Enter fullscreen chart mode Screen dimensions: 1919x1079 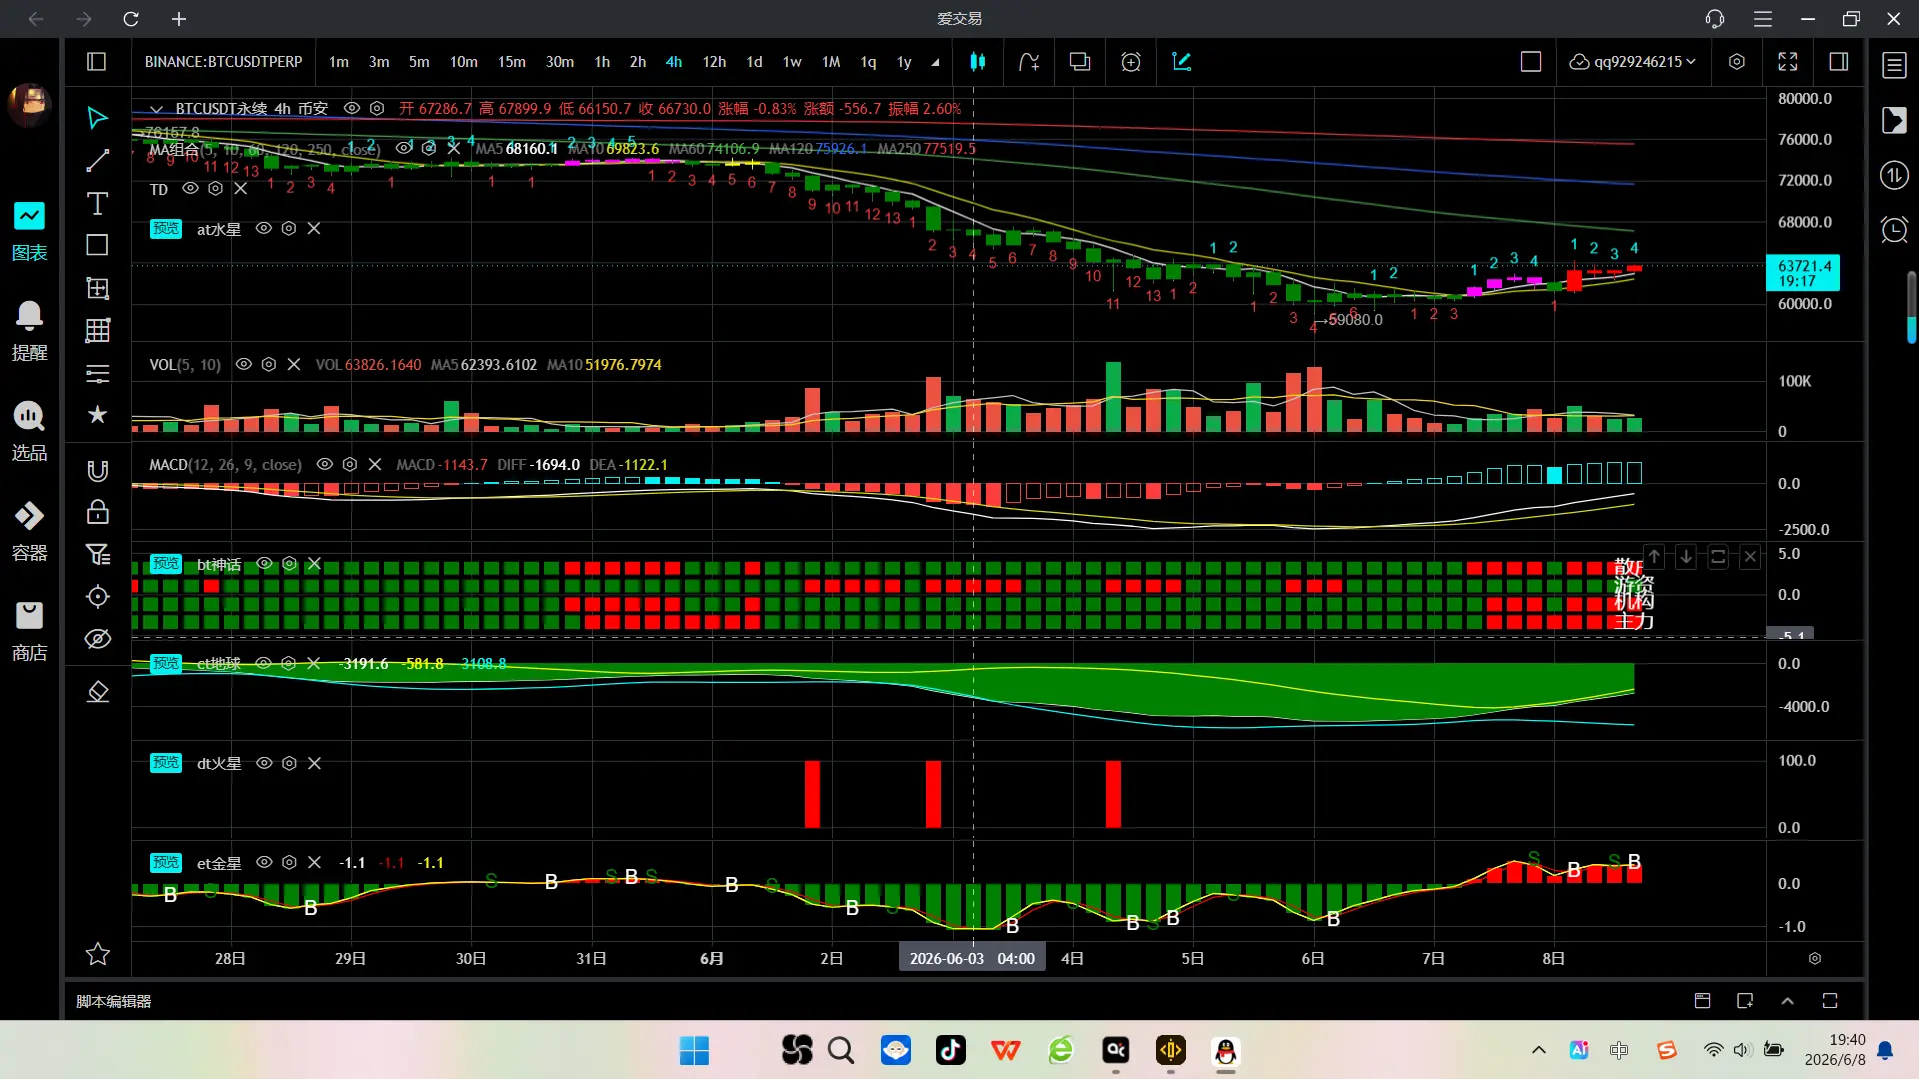click(x=1787, y=62)
